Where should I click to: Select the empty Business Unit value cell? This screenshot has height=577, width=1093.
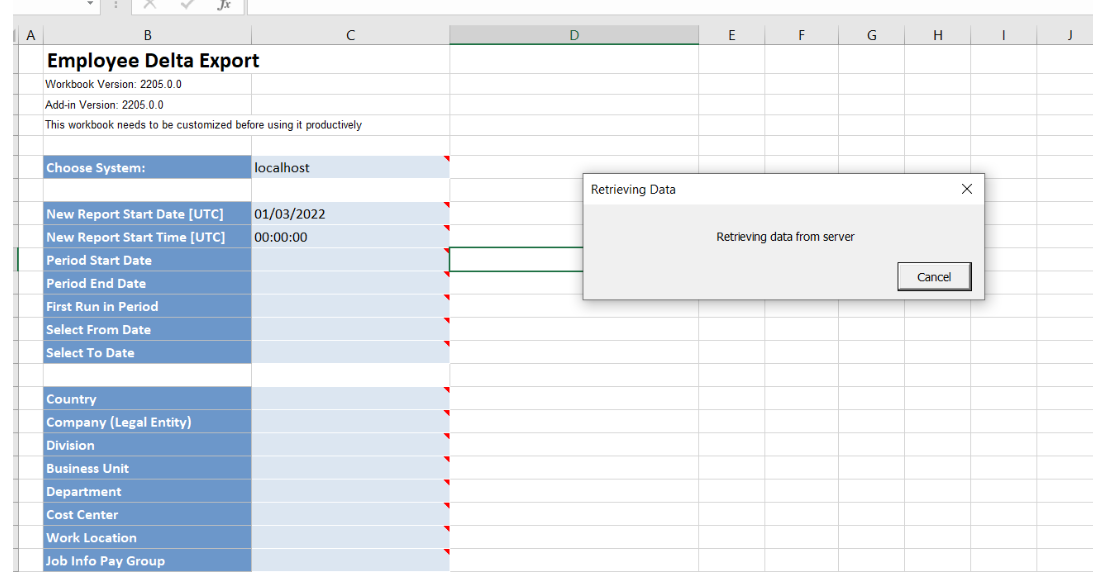point(351,468)
